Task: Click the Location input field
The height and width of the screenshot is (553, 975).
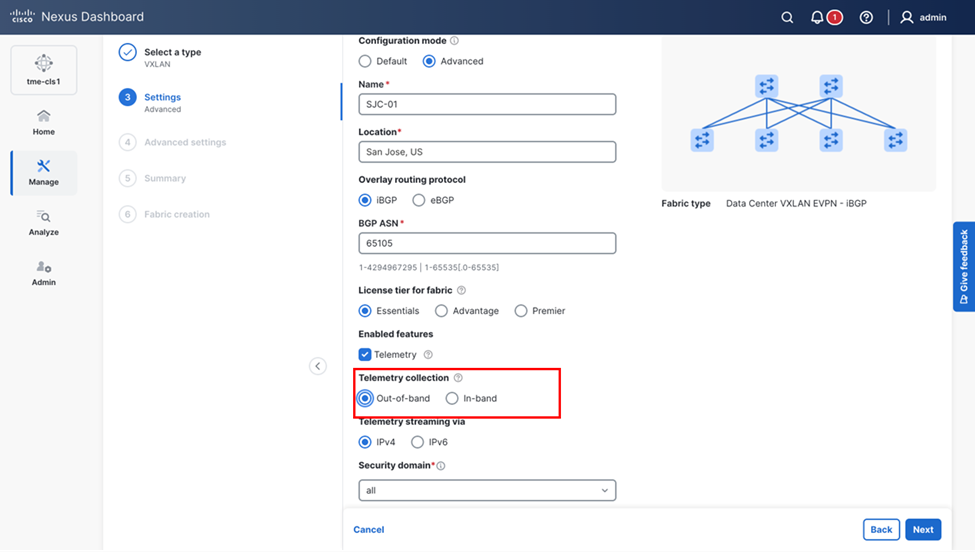Action: 487,152
